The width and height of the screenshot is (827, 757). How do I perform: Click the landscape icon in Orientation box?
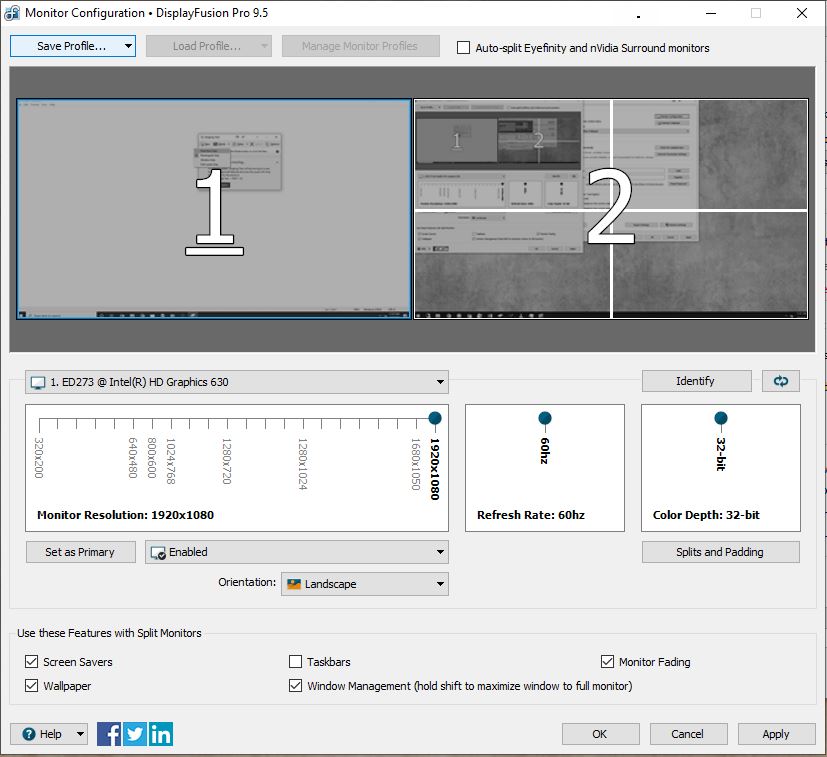tap(293, 584)
